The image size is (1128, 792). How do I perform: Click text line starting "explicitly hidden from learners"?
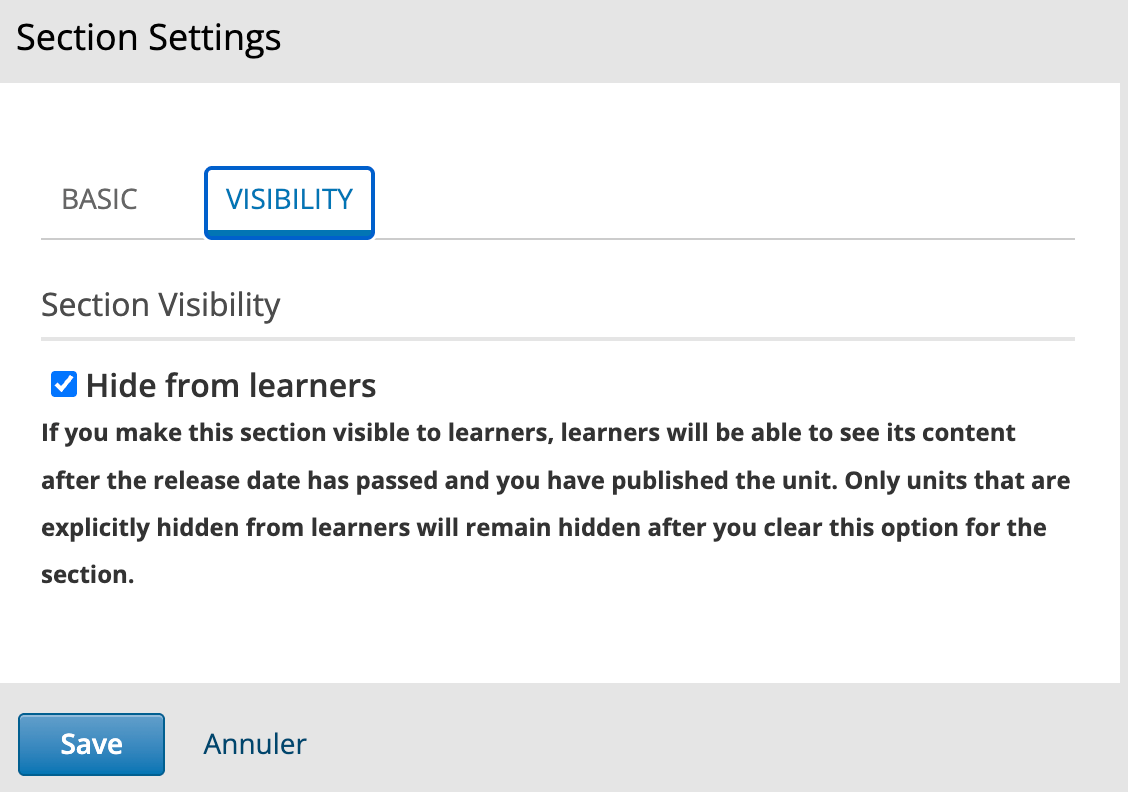(544, 528)
